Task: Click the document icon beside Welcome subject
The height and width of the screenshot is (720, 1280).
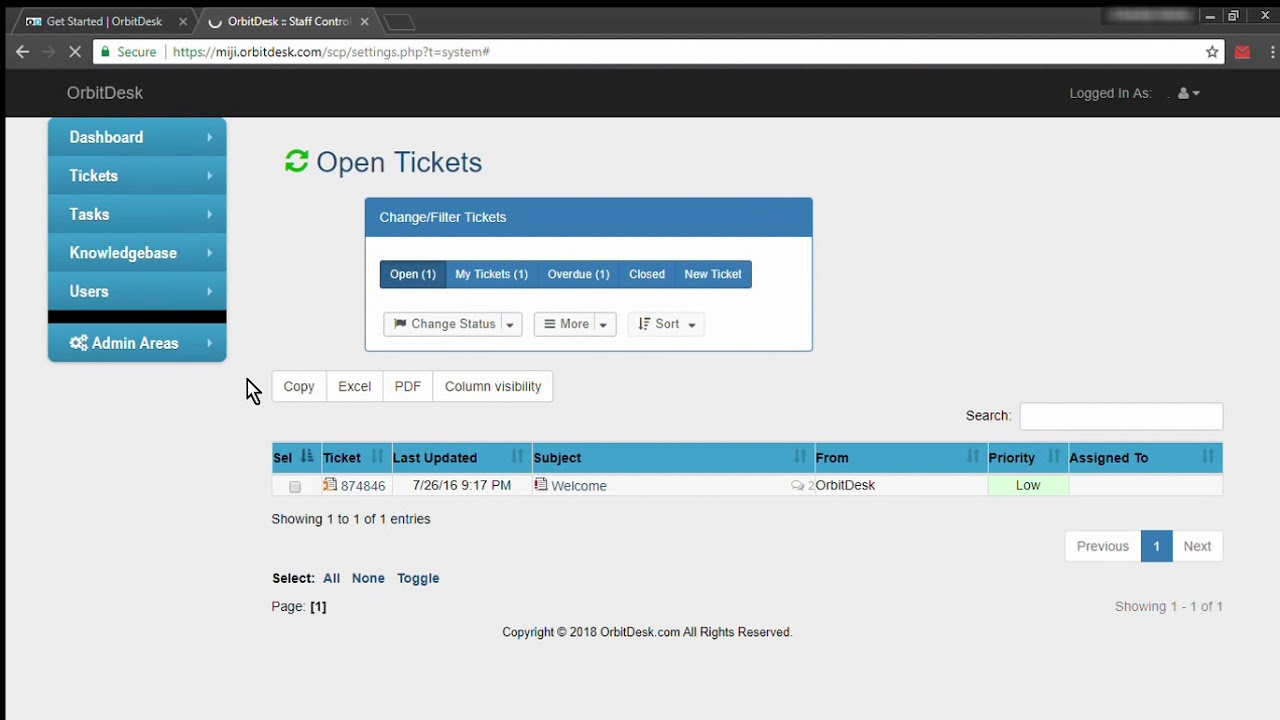Action: [541, 485]
